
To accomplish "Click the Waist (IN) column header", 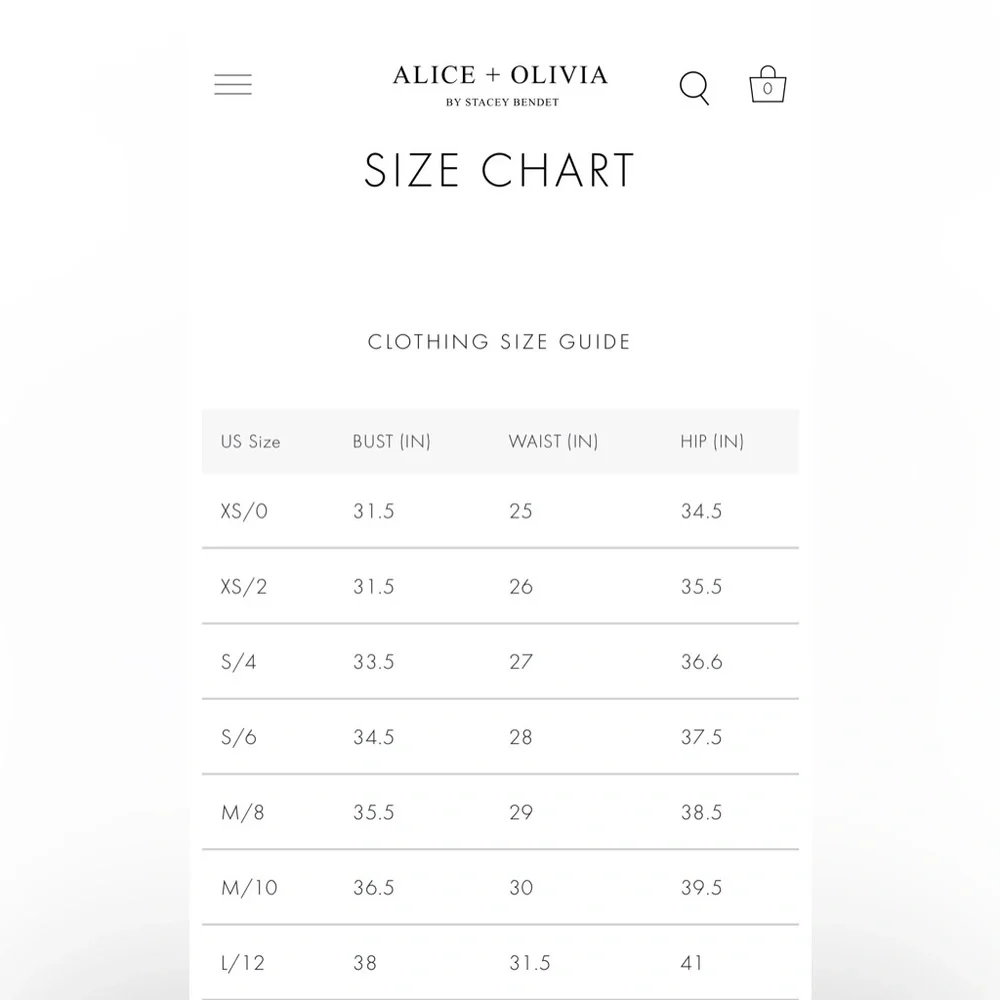I will pyautogui.click(x=553, y=441).
